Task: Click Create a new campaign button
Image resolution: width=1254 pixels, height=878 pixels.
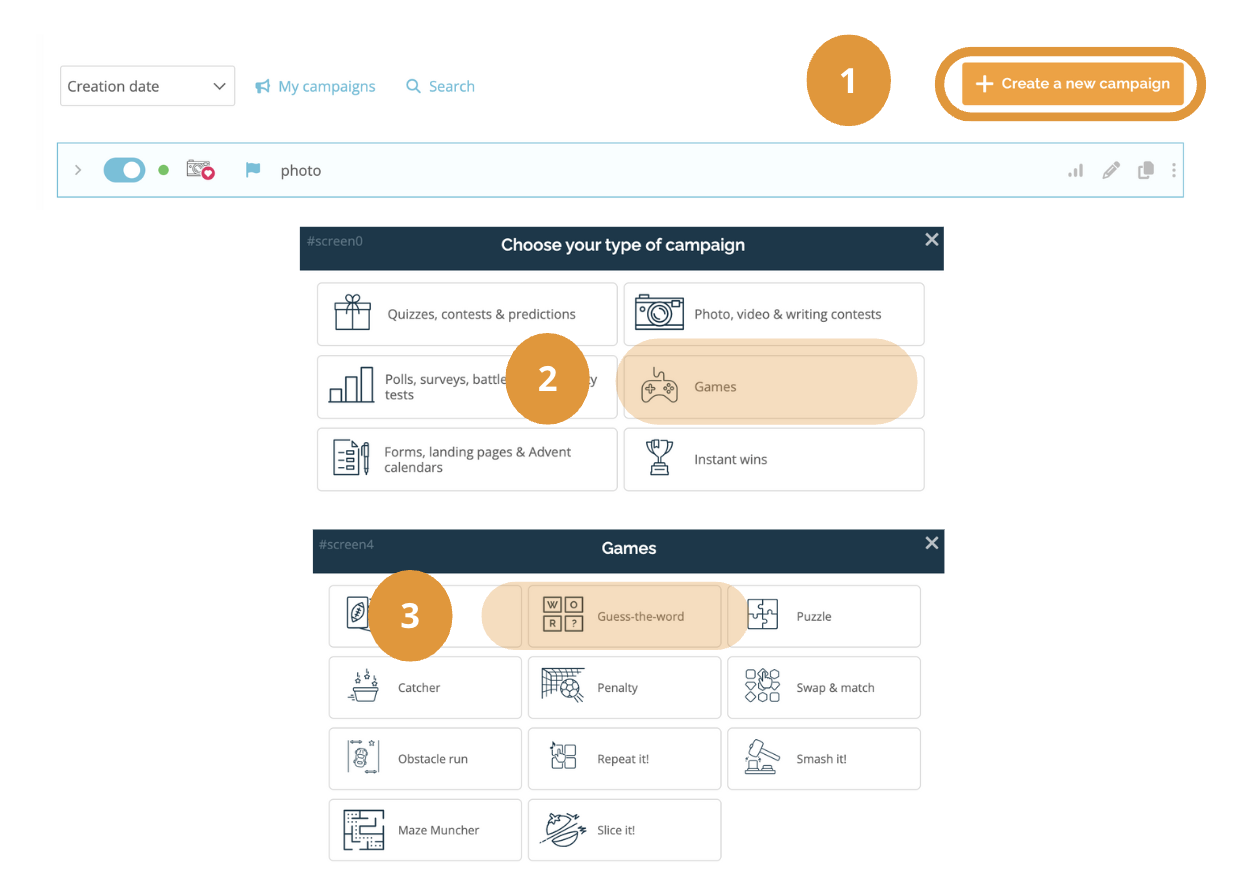Action: click(1072, 84)
